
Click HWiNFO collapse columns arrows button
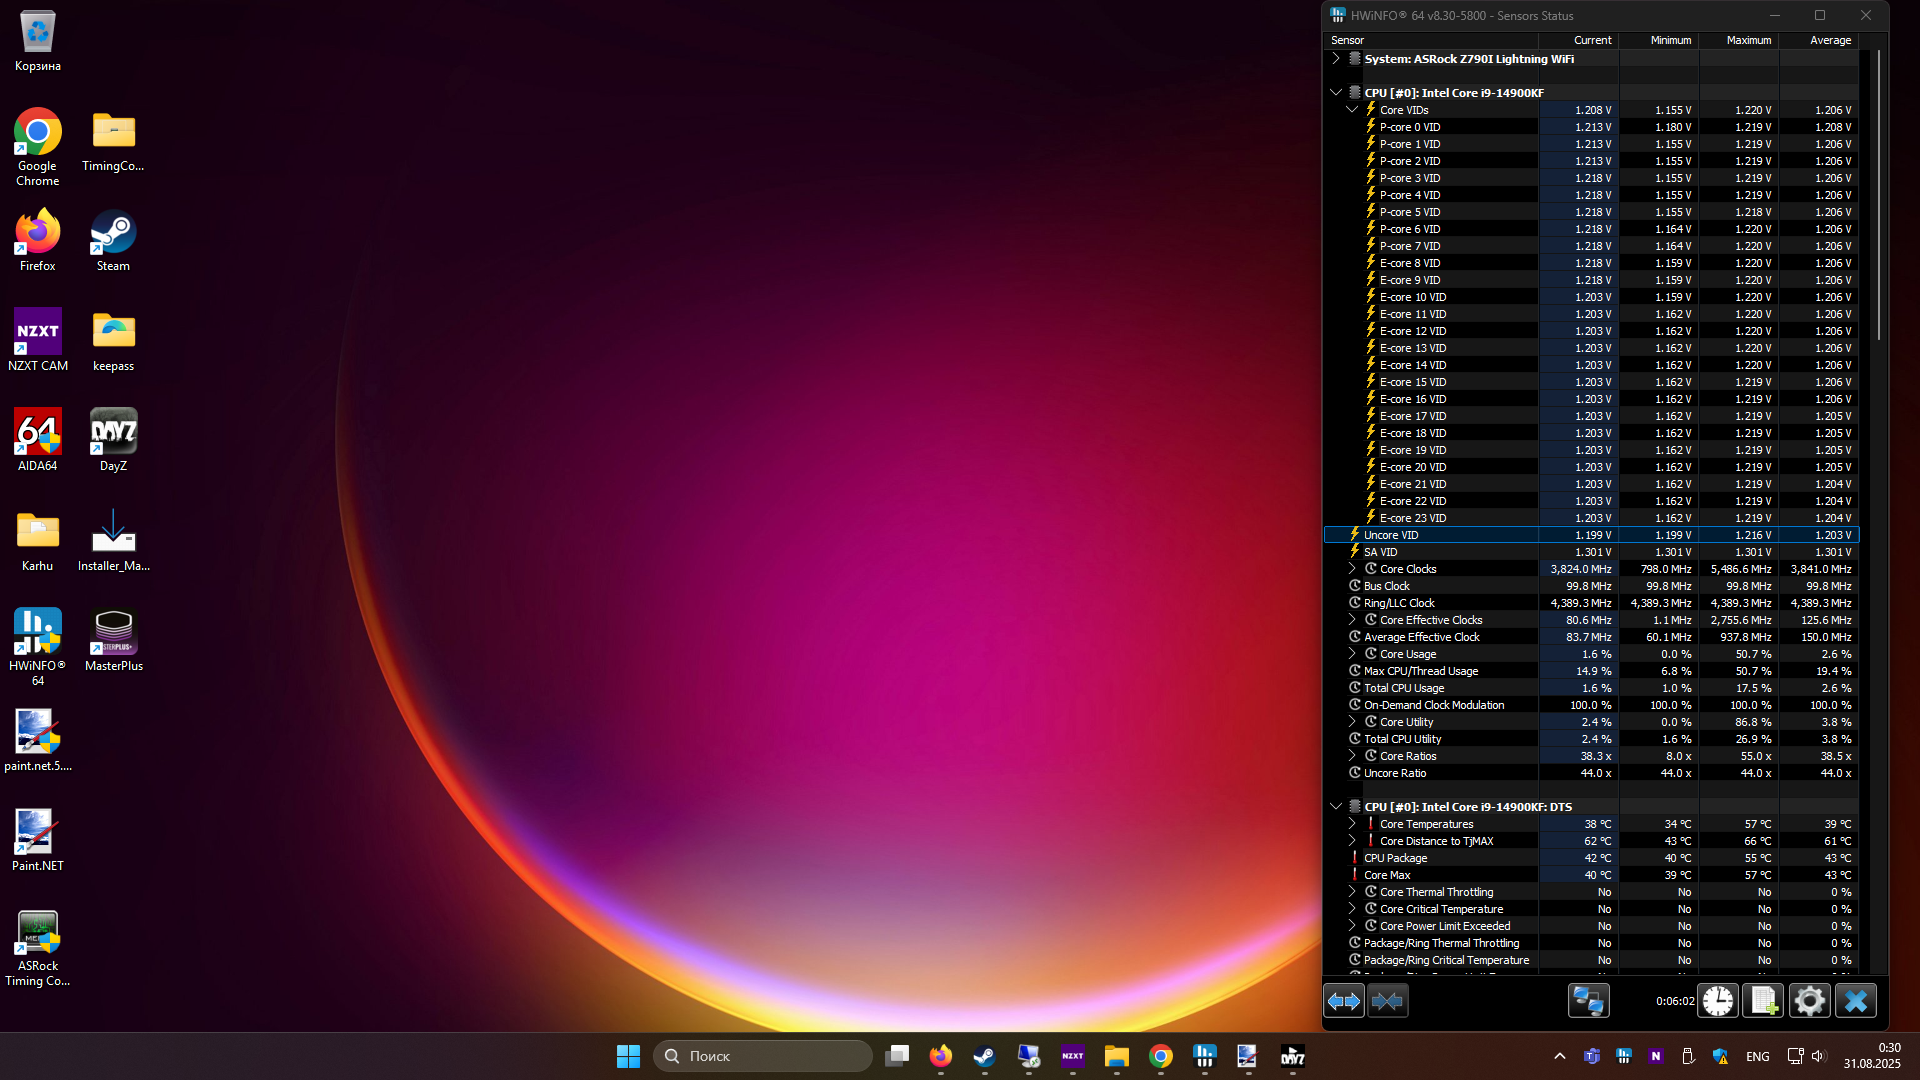(1387, 1001)
